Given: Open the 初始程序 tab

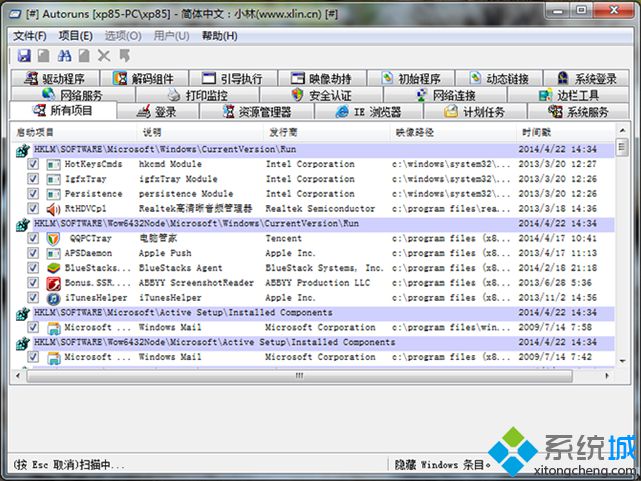Looking at the screenshot, I should click(411, 78).
